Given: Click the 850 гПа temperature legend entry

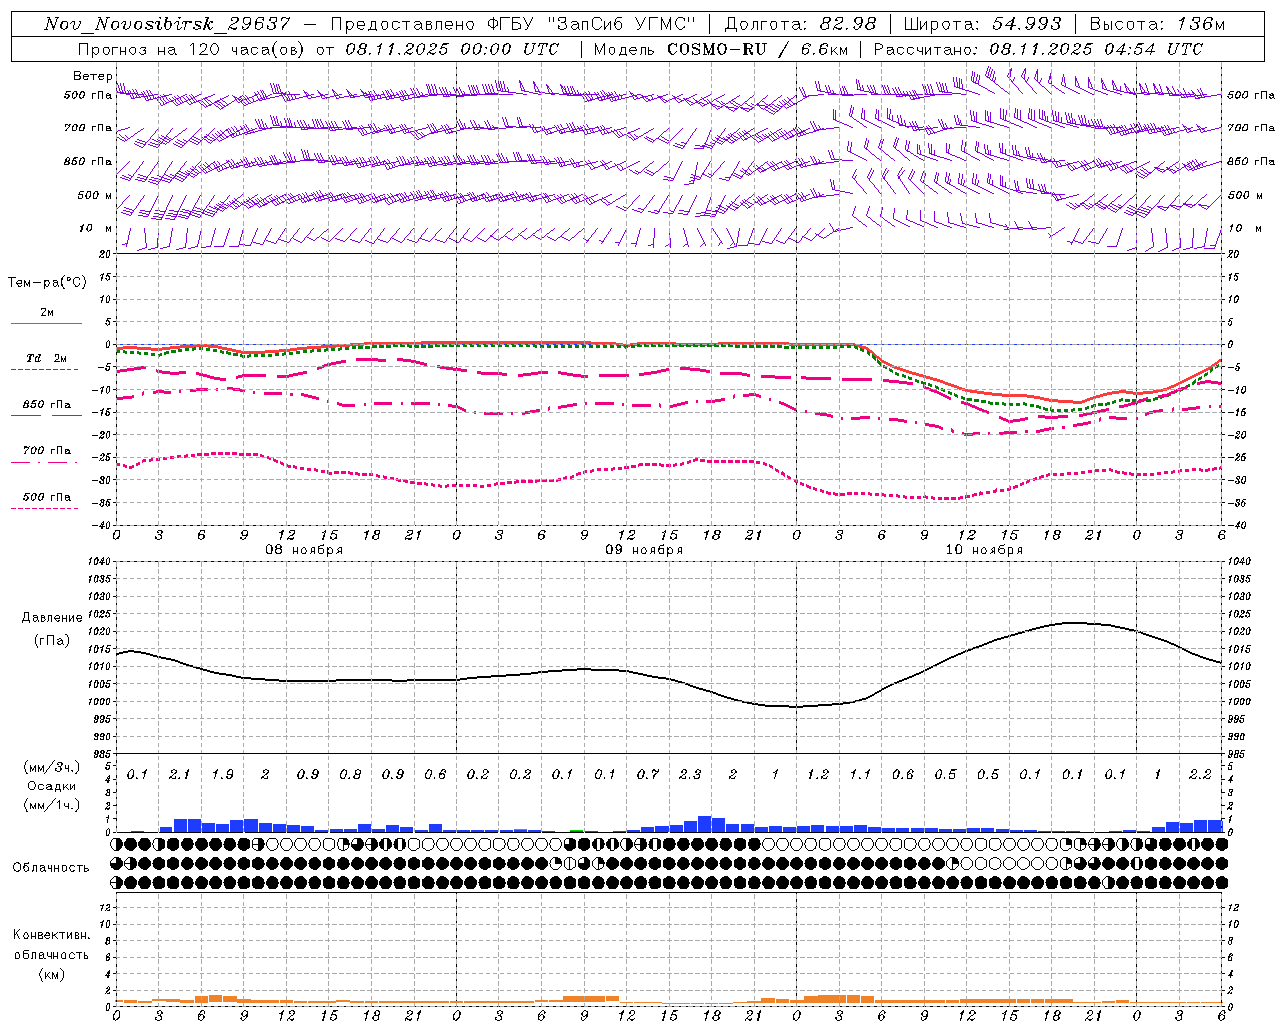Looking at the screenshot, I should (47, 405).
